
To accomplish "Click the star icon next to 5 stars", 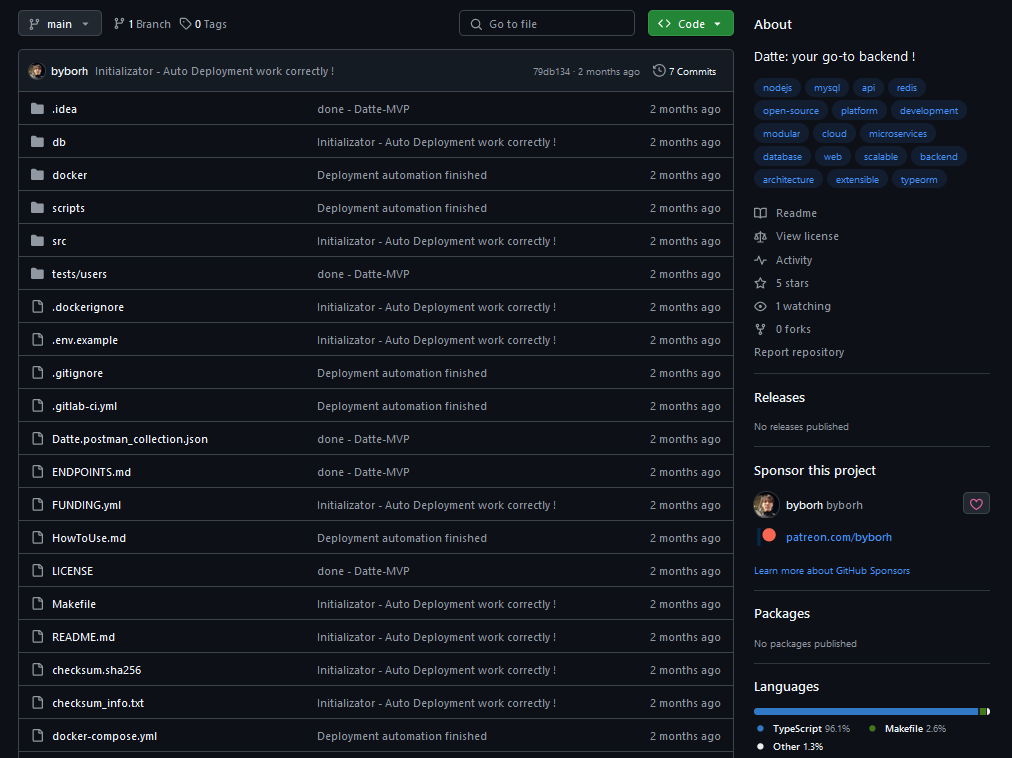I will [761, 283].
